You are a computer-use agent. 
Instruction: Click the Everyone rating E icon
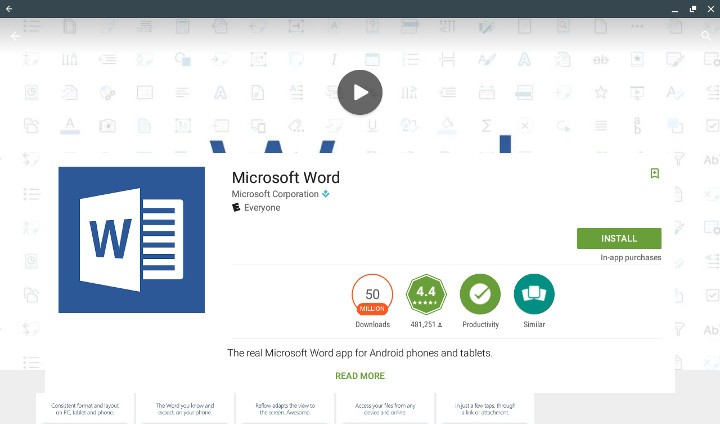click(236, 208)
